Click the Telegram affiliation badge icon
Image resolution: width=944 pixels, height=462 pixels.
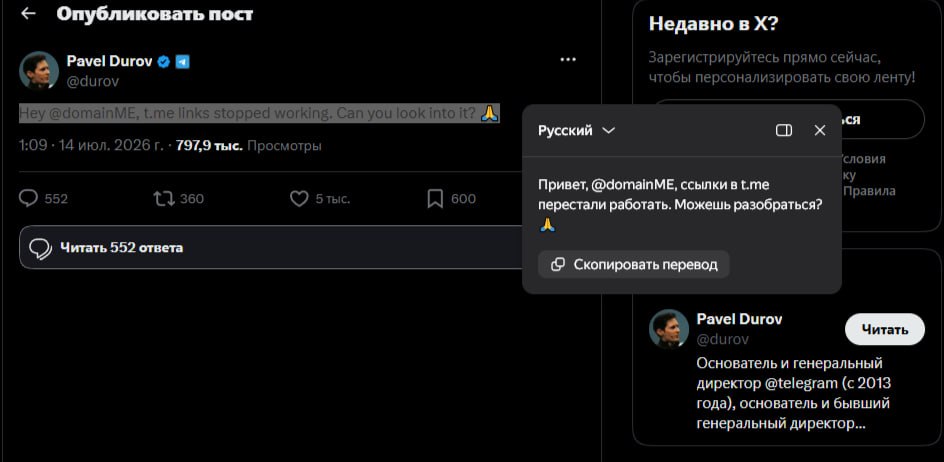[x=182, y=61]
